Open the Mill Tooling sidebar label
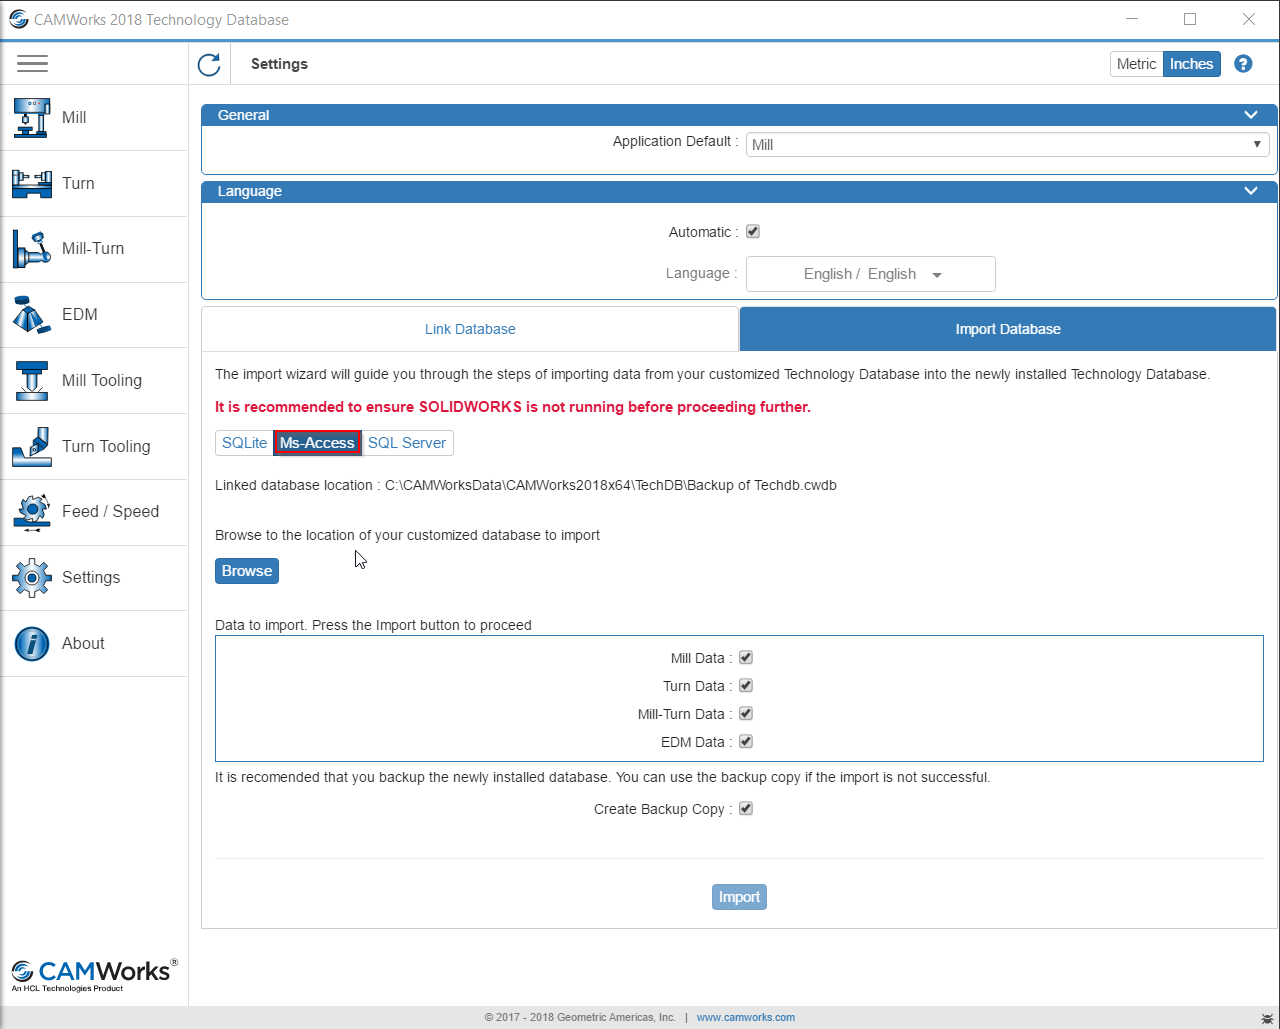The width and height of the screenshot is (1280, 1029). click(102, 380)
